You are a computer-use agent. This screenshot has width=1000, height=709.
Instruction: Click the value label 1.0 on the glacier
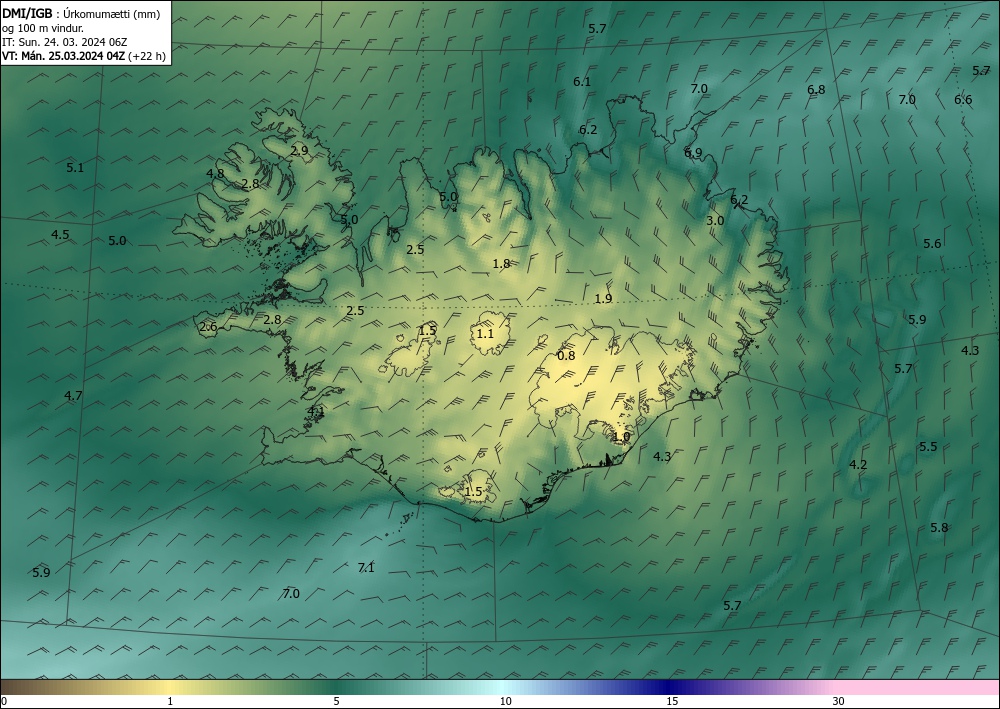coord(621,437)
